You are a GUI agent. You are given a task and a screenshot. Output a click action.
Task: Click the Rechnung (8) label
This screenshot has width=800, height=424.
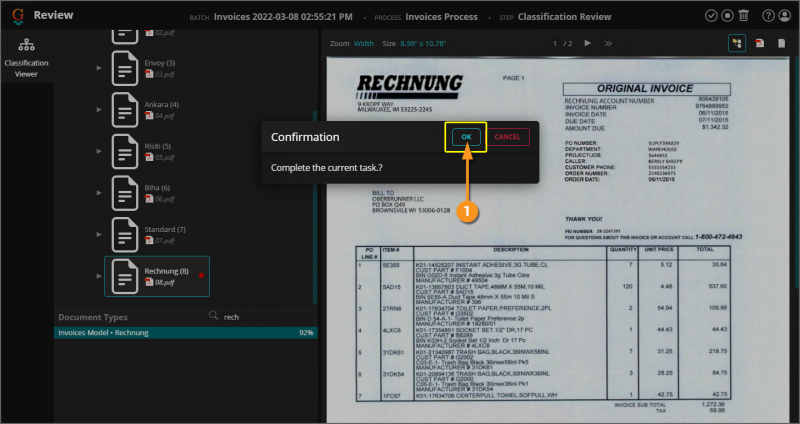tap(166, 271)
